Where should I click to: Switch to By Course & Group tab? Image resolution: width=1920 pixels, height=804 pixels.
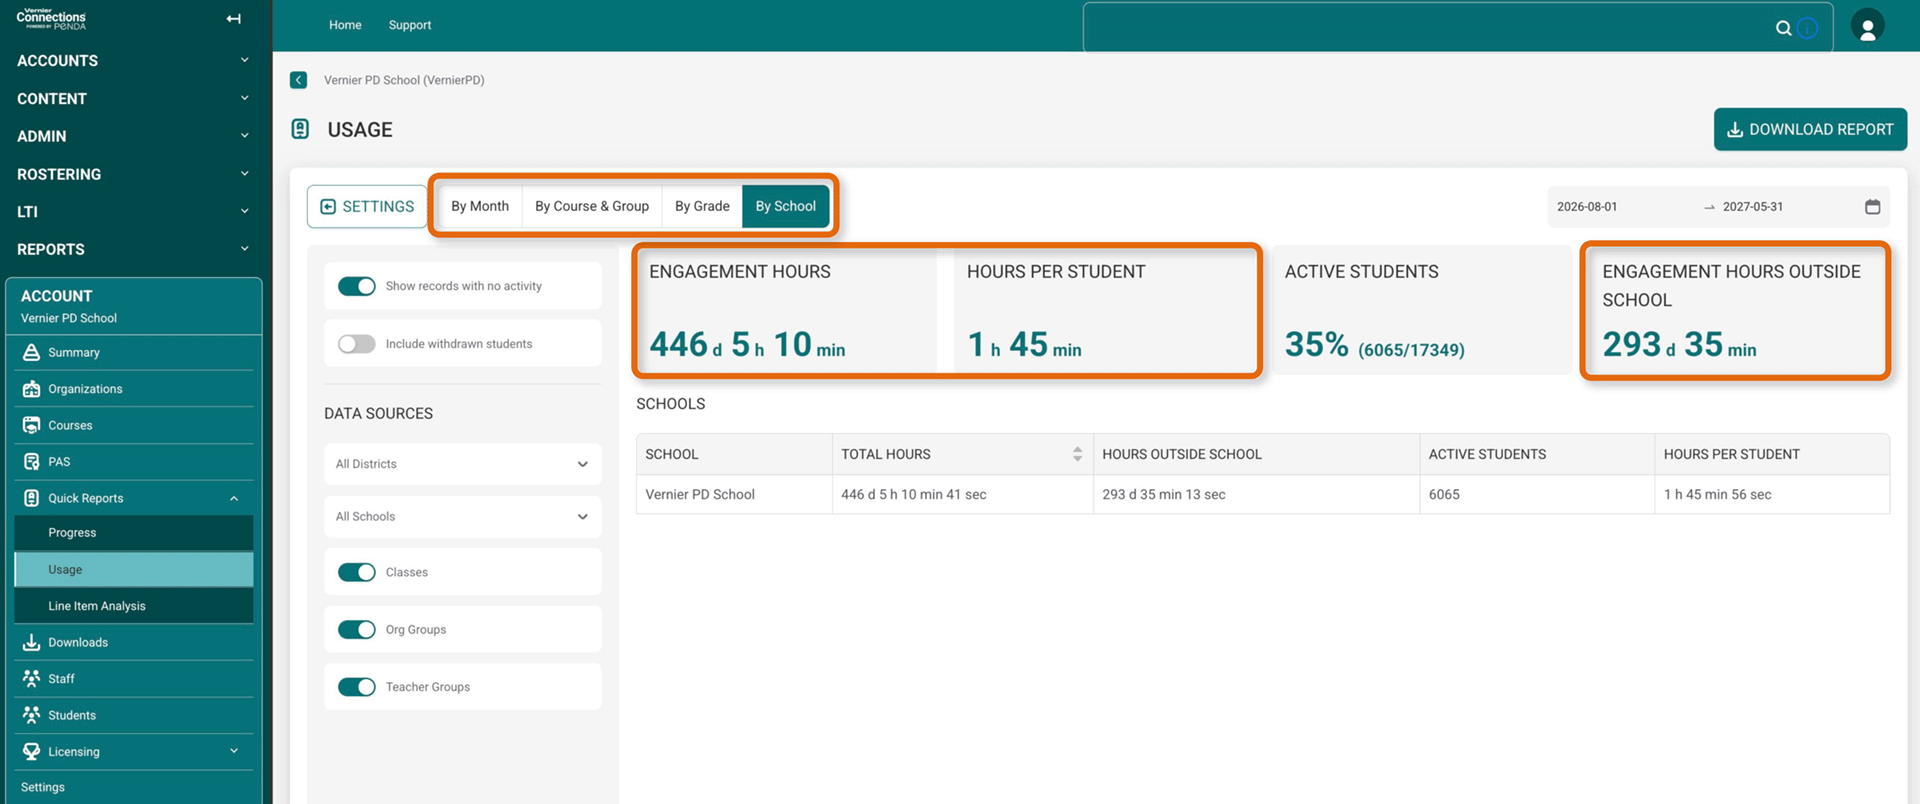(x=592, y=206)
